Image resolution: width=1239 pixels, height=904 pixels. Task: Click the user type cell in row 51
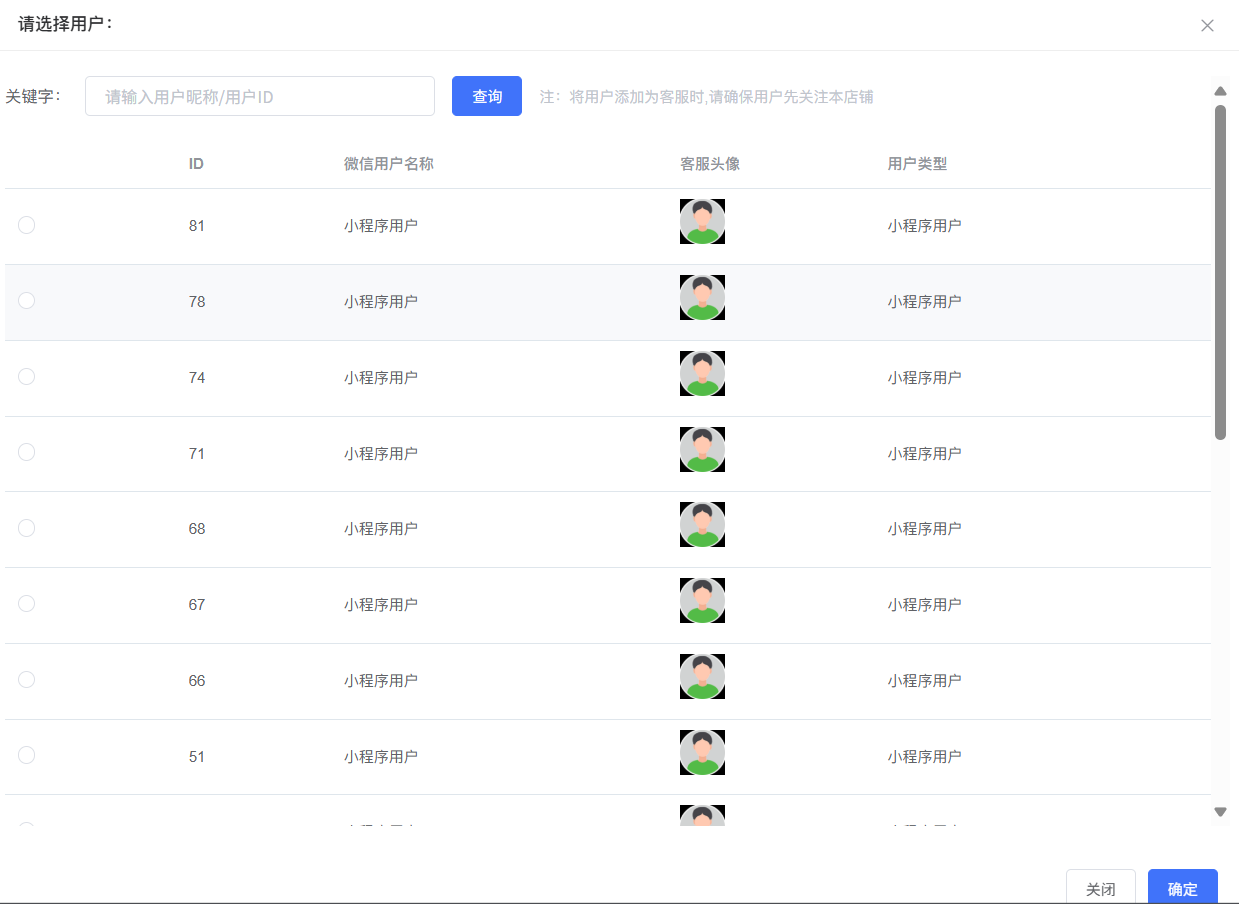tap(924, 757)
